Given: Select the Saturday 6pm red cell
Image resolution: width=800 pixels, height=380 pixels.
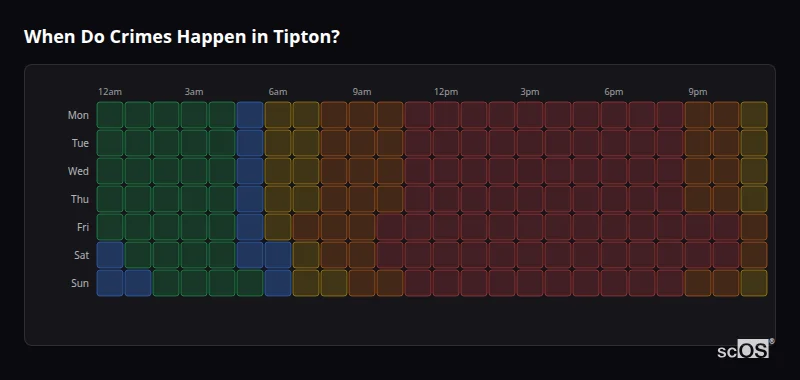Looking at the screenshot, I should [x=614, y=255].
